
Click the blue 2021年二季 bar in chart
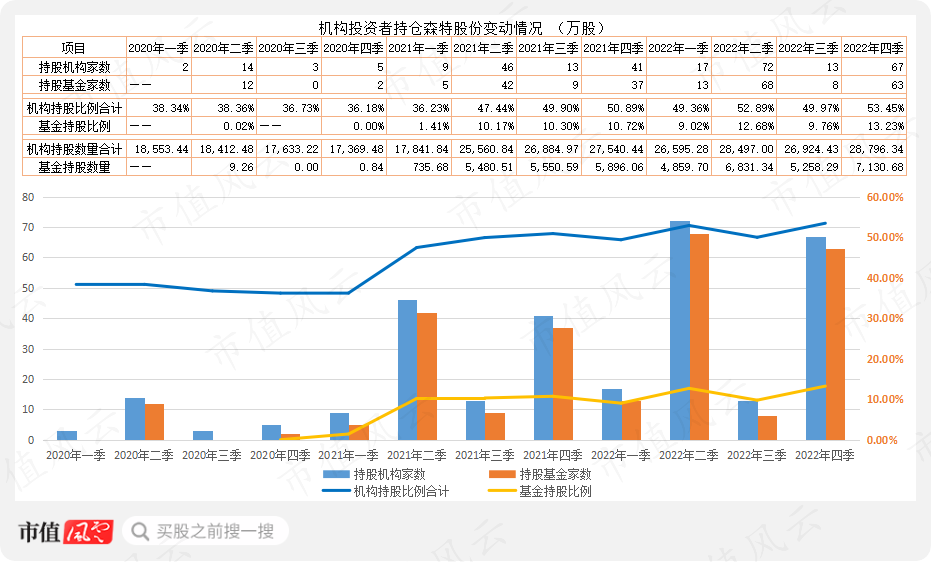click(x=407, y=370)
